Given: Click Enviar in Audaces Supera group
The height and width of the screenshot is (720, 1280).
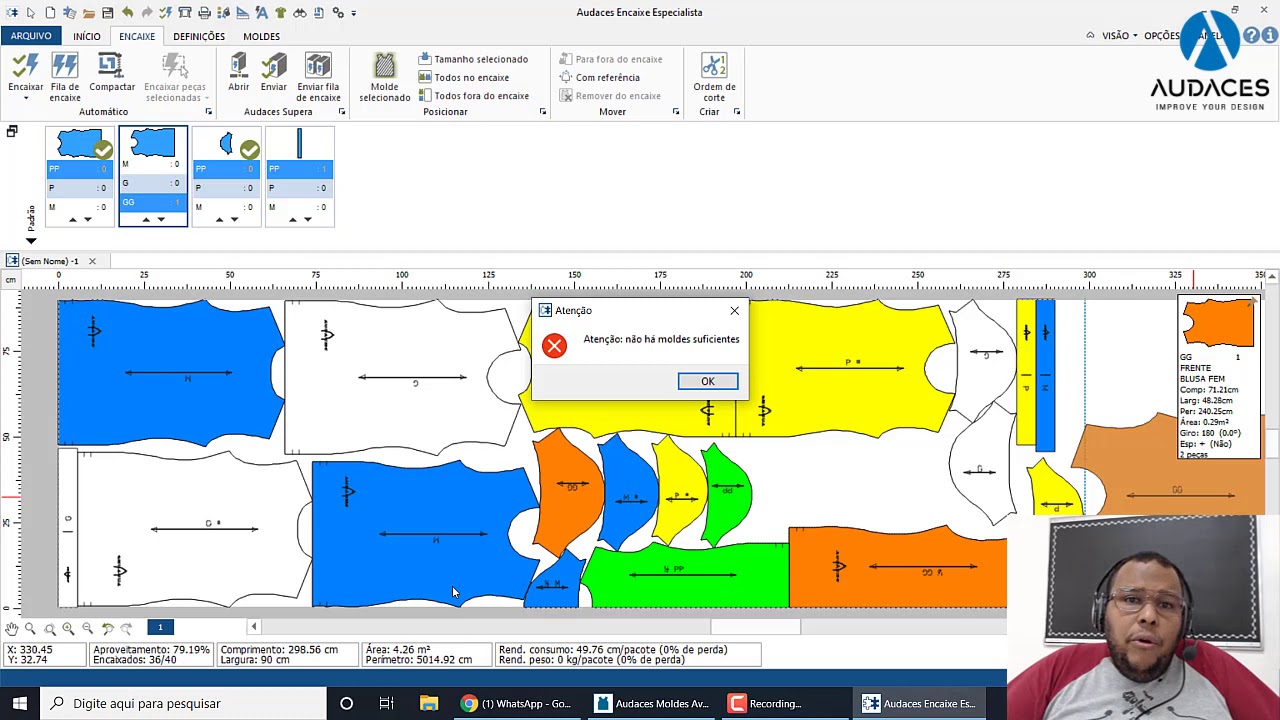Looking at the screenshot, I should [274, 72].
